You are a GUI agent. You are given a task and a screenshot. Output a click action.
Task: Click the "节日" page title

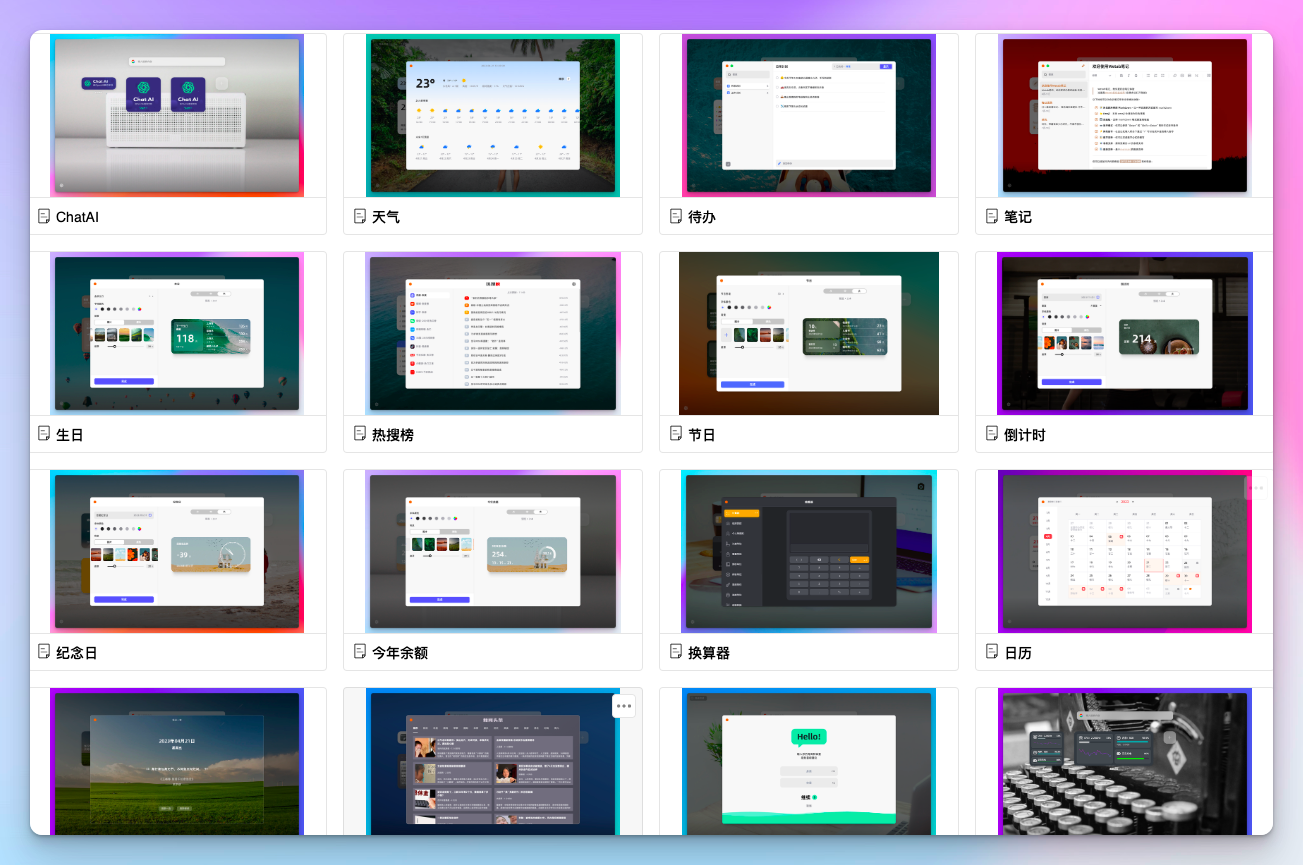(702, 435)
